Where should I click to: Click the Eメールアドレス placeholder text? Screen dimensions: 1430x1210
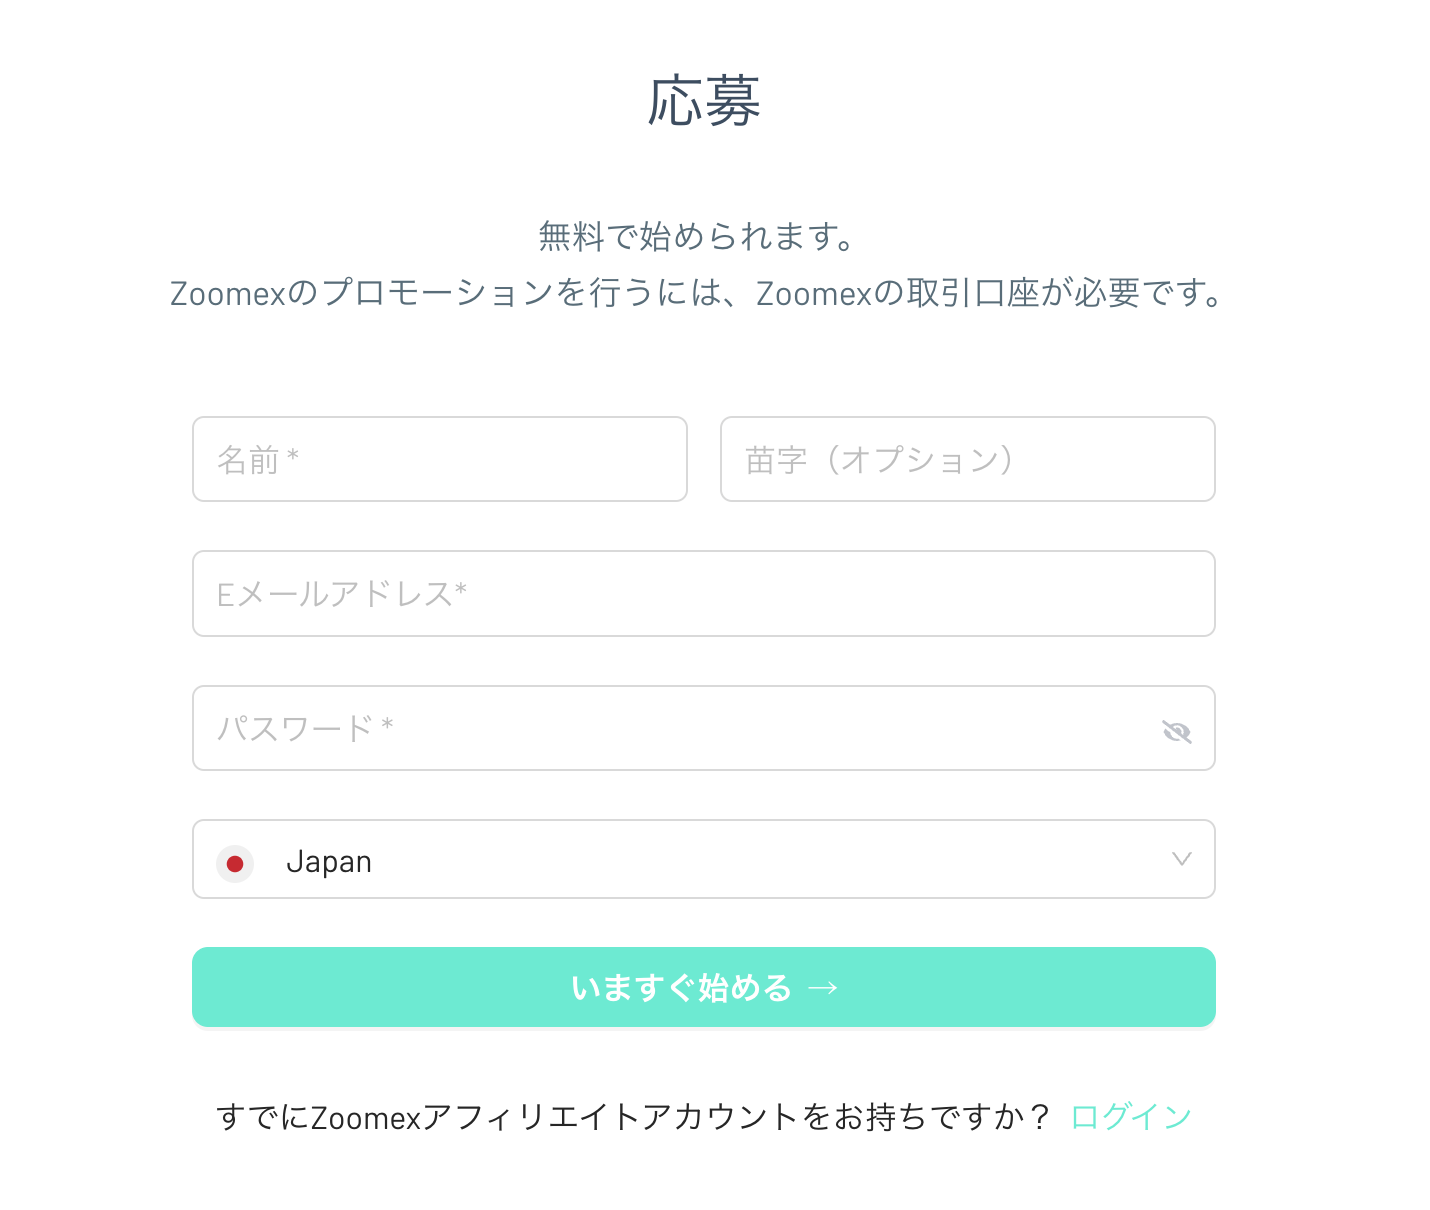pyautogui.click(x=342, y=594)
